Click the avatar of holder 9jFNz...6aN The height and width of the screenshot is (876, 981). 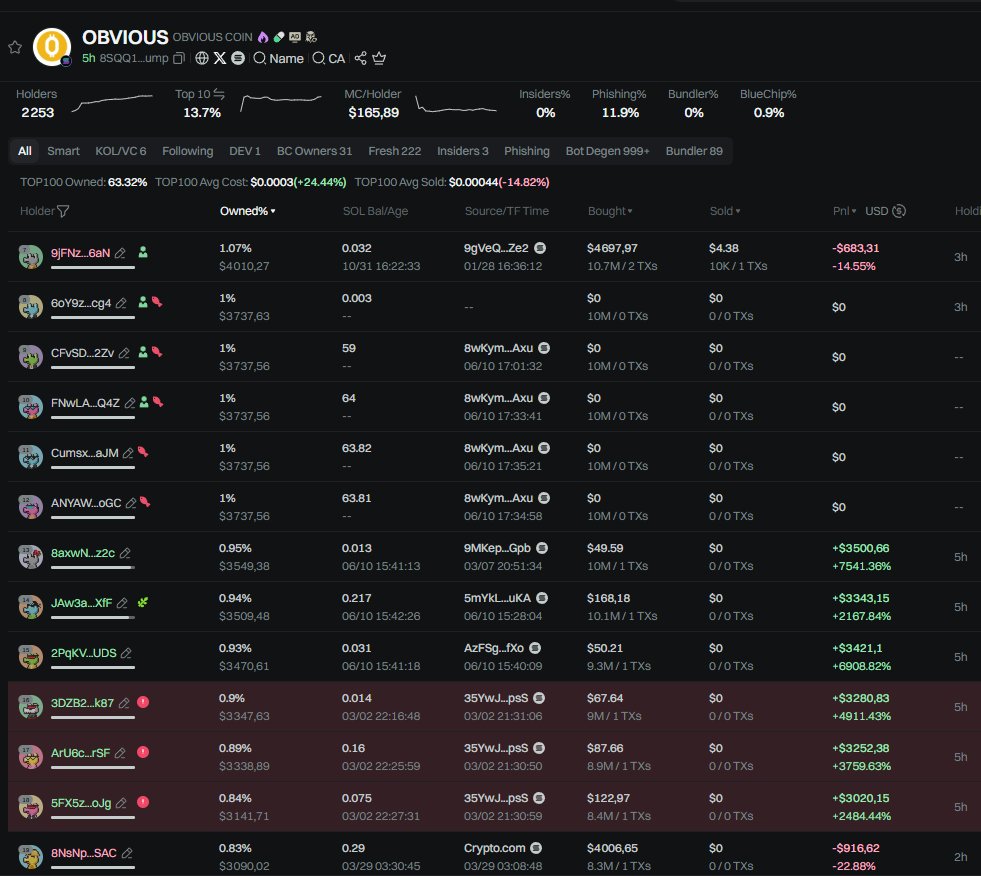30,257
